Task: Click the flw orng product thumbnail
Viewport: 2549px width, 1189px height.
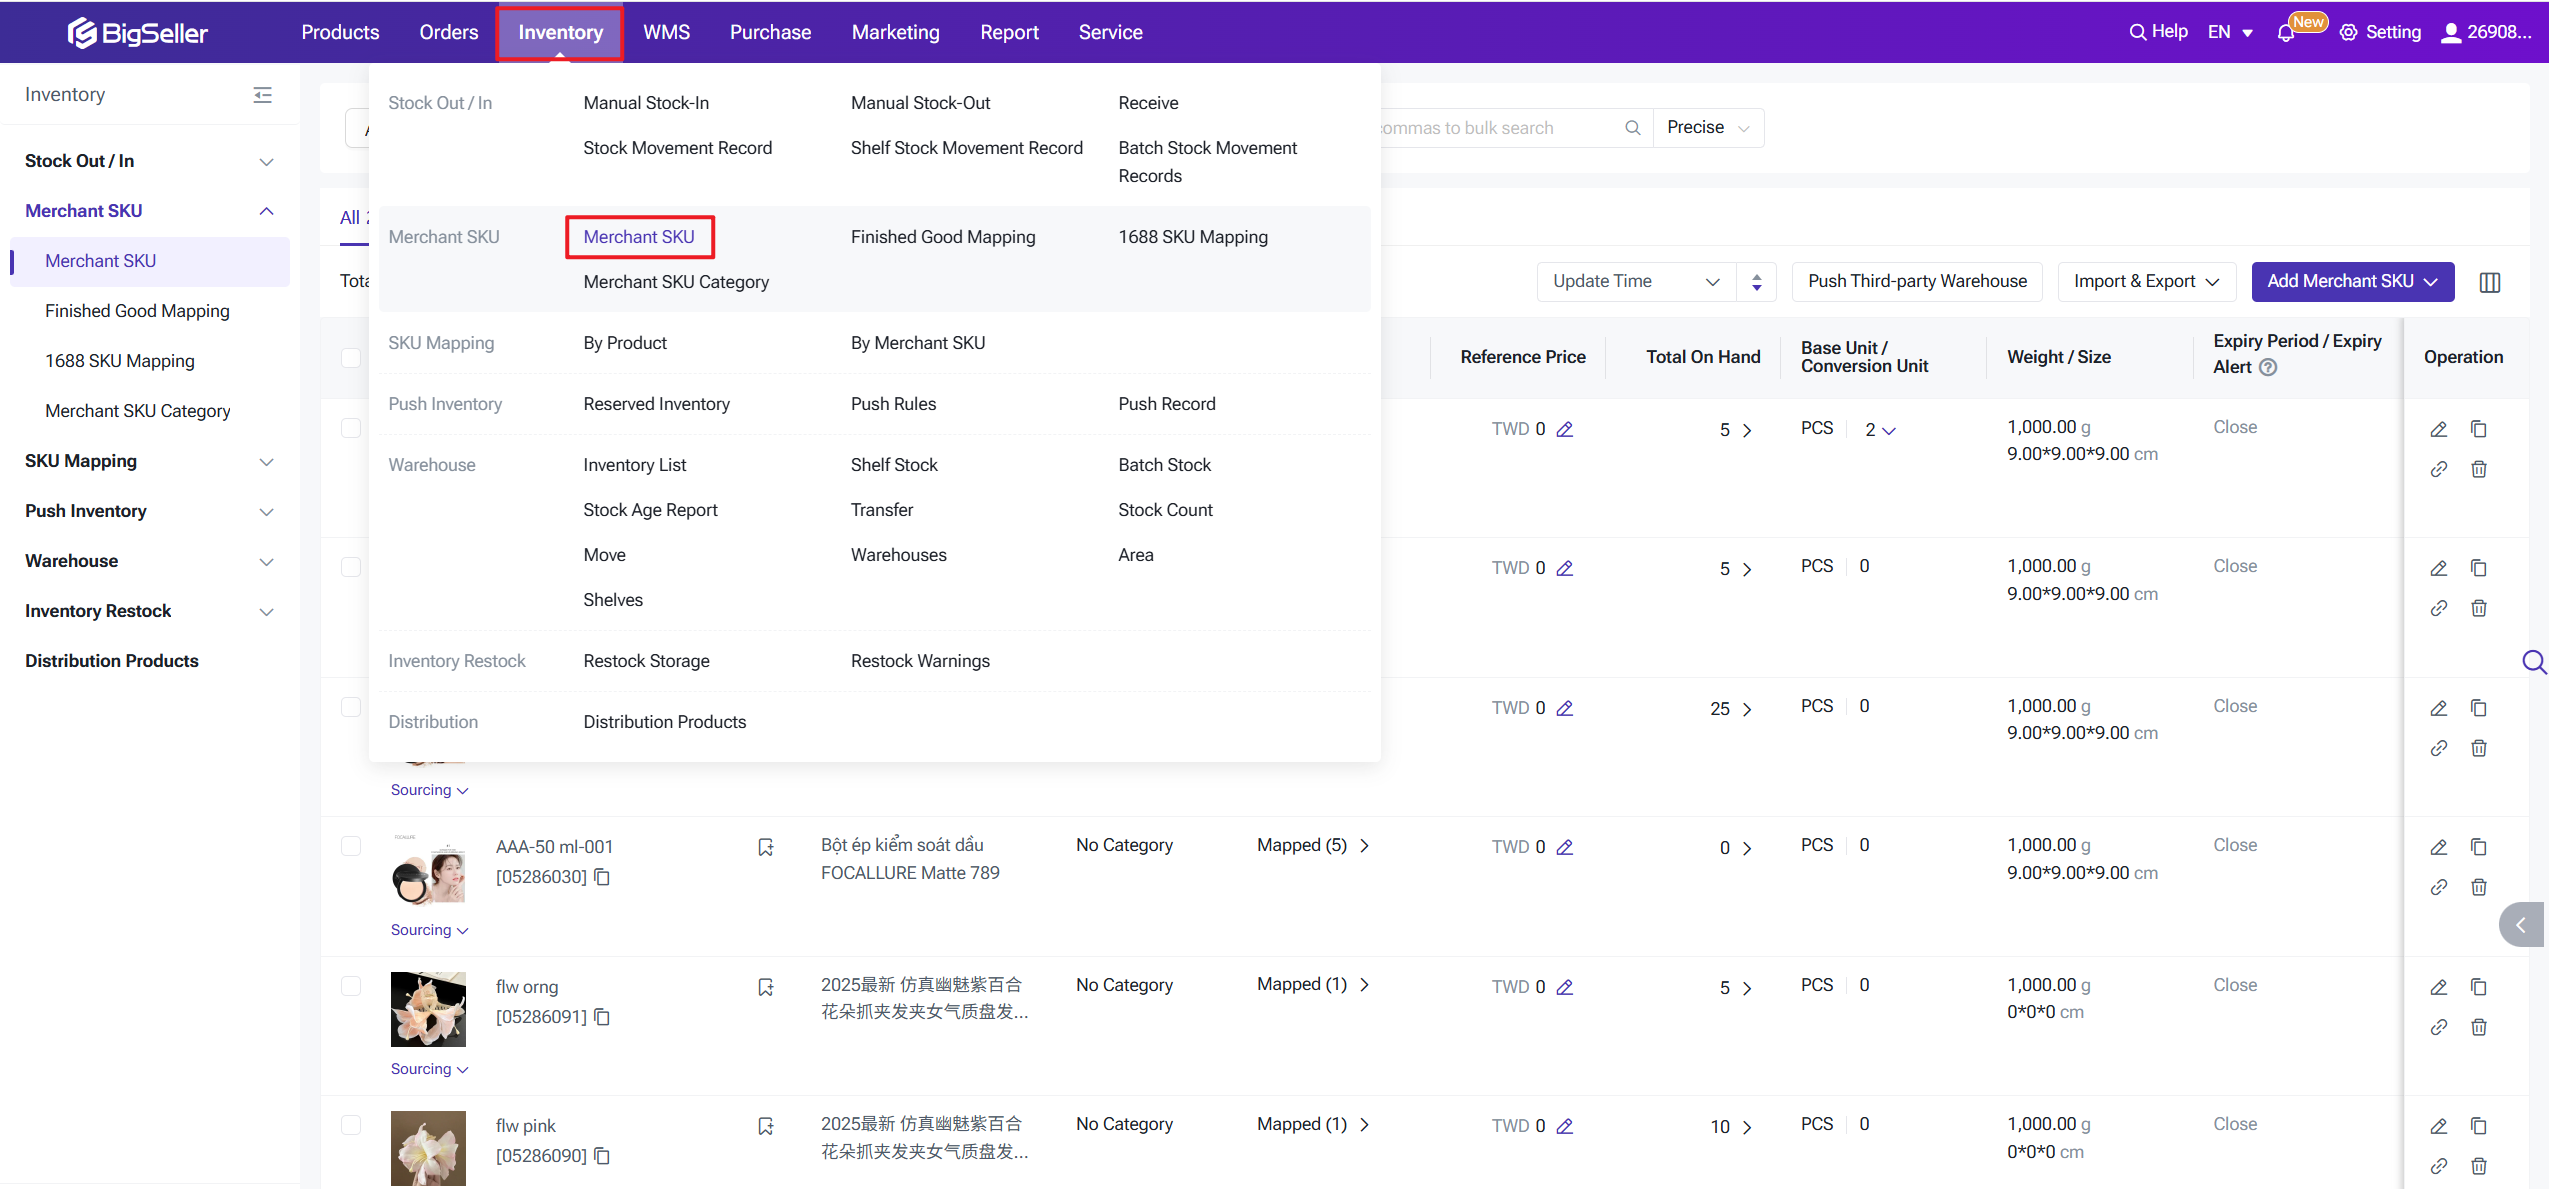Action: pos(428,1009)
